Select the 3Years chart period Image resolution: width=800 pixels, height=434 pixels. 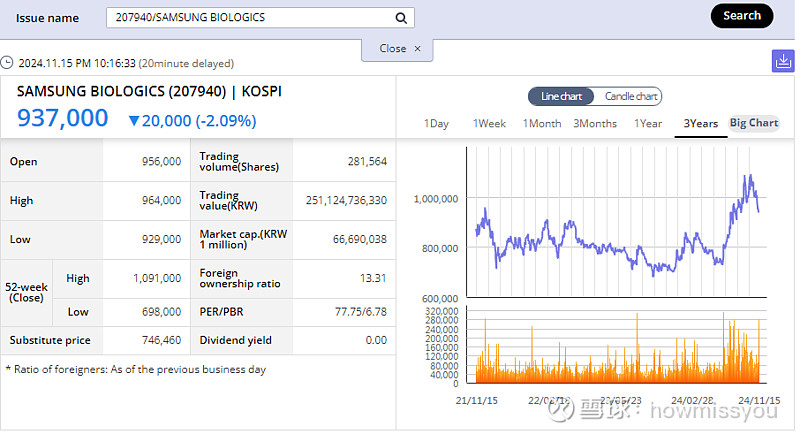click(x=701, y=123)
